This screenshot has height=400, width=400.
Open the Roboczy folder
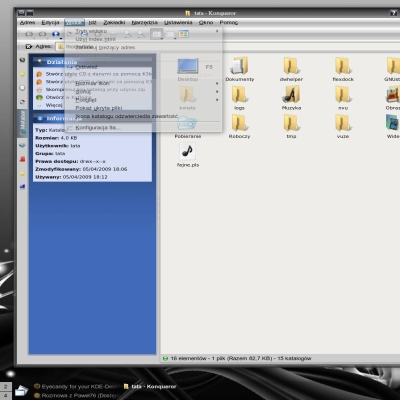(x=239, y=126)
